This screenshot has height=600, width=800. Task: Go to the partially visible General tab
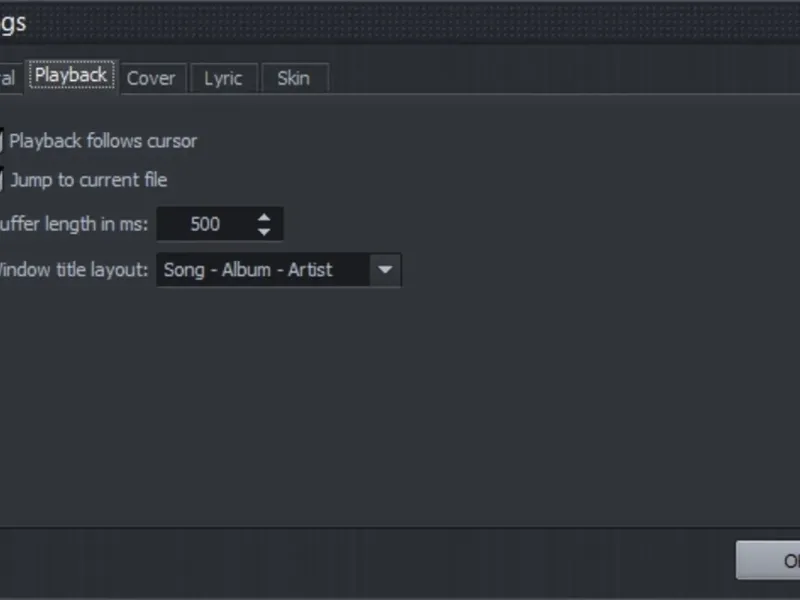8,78
